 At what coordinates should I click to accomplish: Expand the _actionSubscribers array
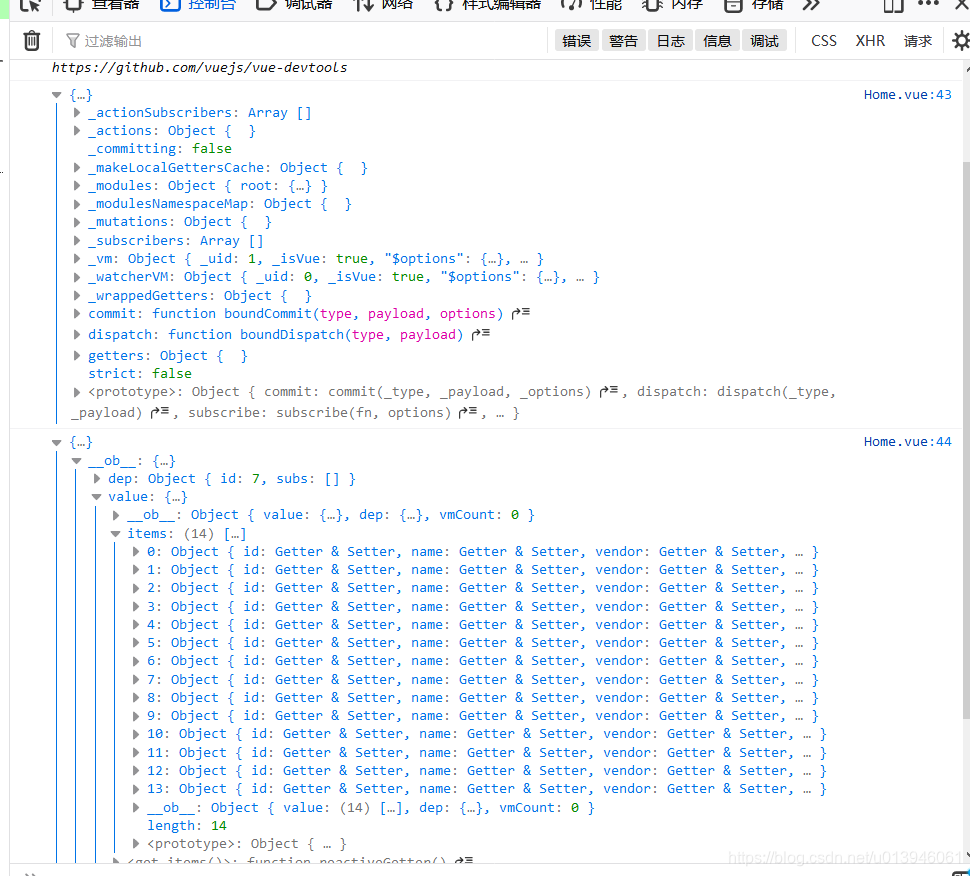pyautogui.click(x=77, y=113)
